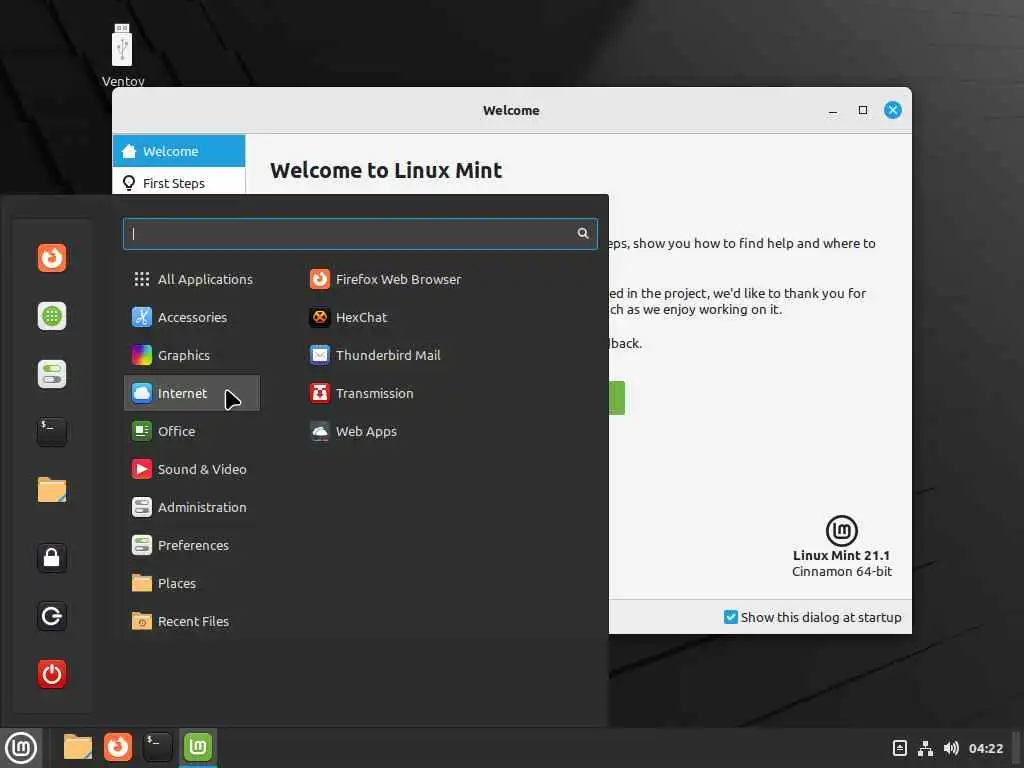Click the menu search input field
1024x768 pixels.
coord(360,234)
